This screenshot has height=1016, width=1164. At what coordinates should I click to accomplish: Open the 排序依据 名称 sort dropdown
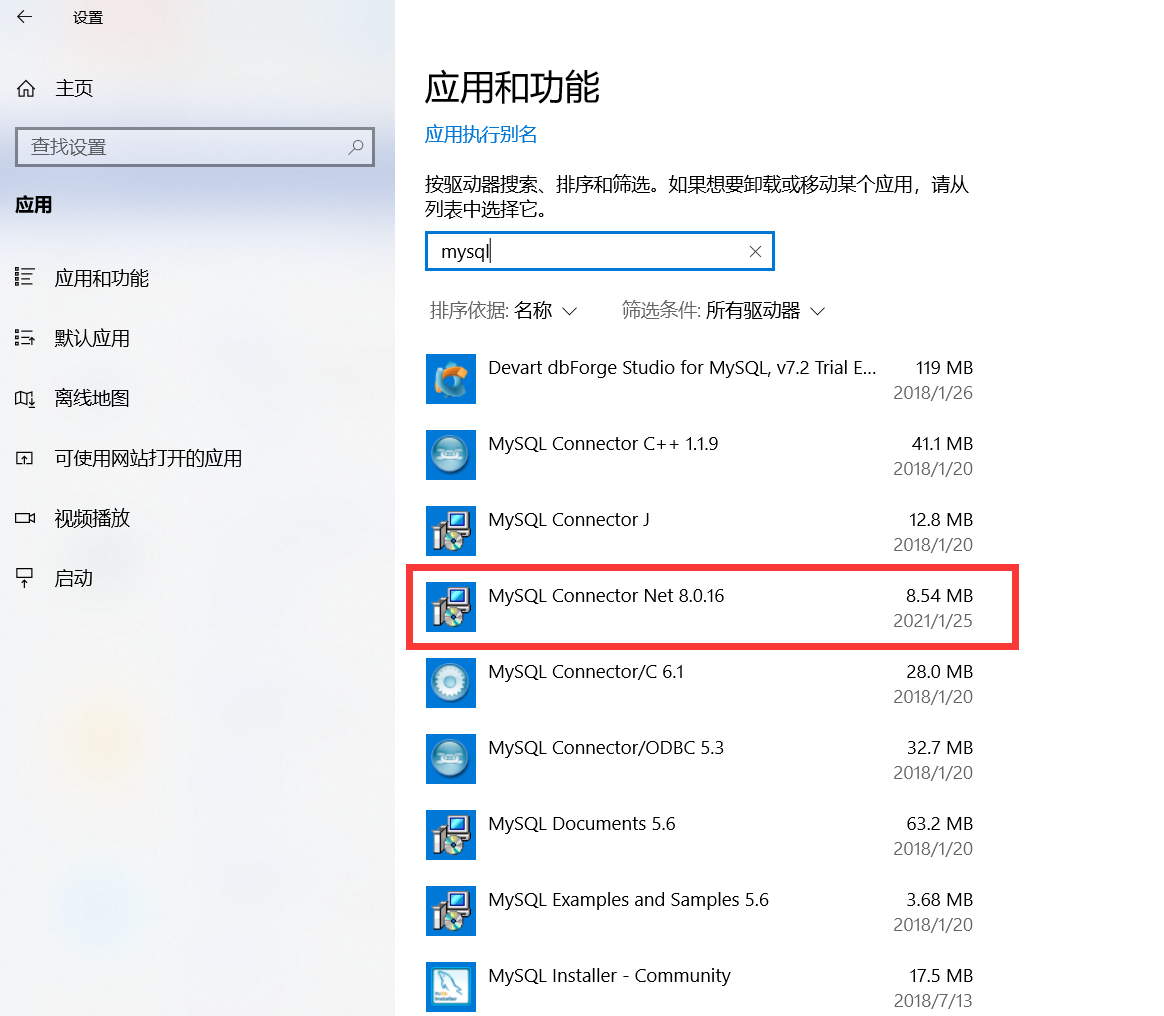point(503,310)
